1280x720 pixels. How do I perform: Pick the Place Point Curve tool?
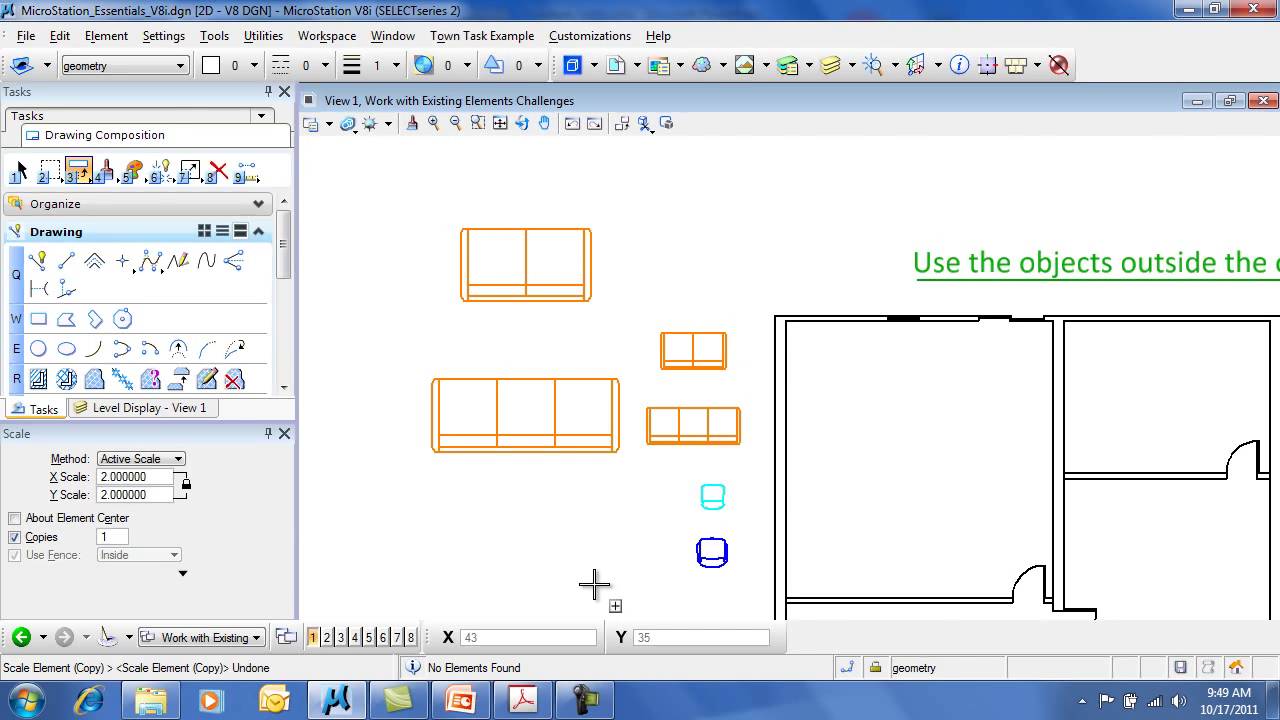206,261
